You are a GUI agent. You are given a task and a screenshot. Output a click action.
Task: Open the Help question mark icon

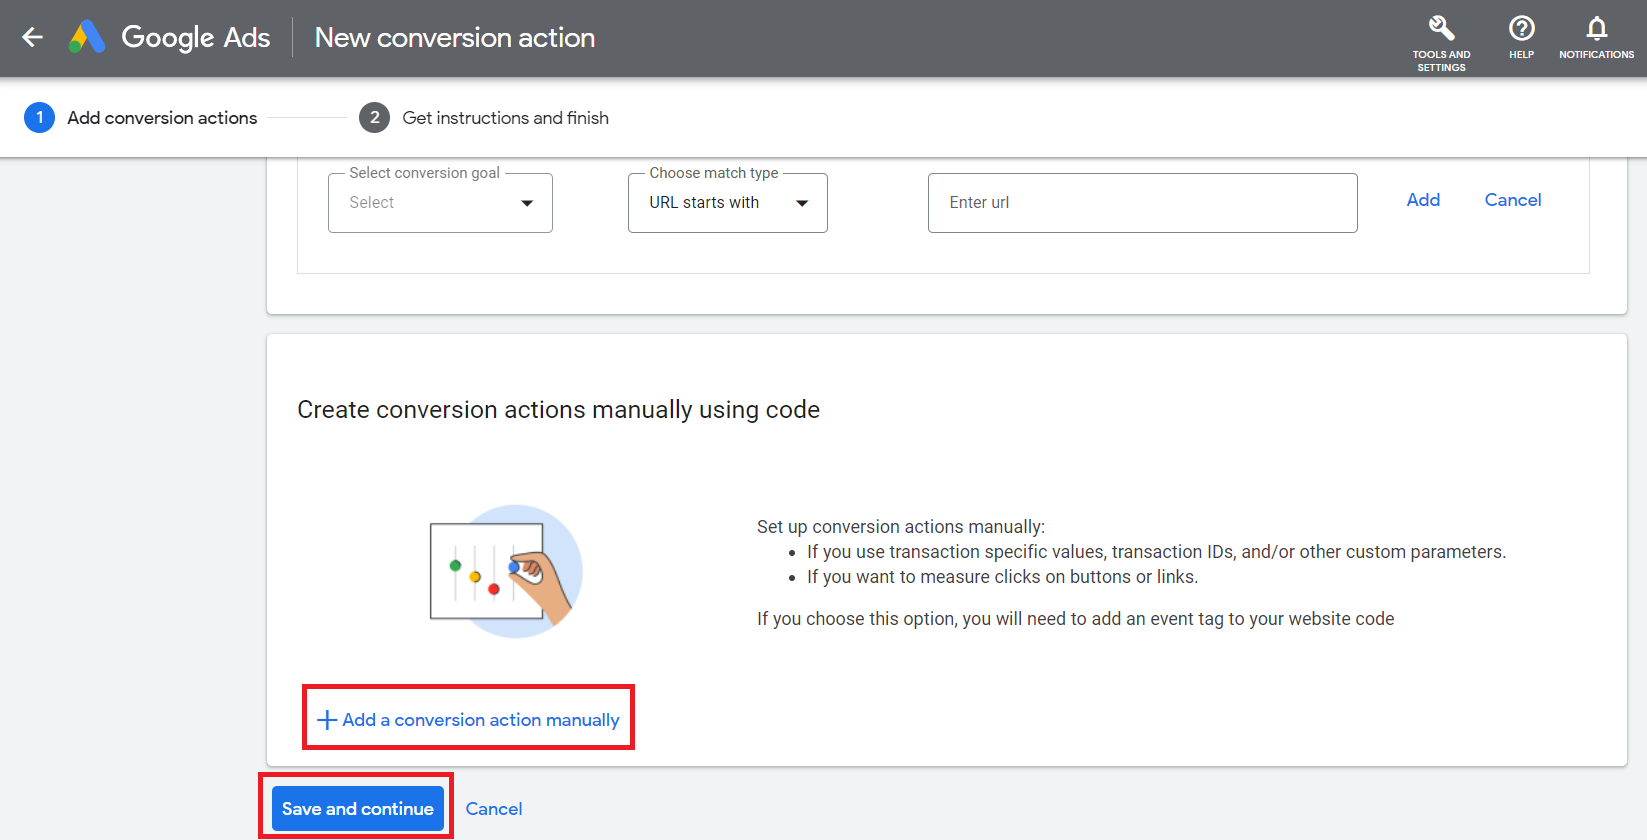(1521, 28)
